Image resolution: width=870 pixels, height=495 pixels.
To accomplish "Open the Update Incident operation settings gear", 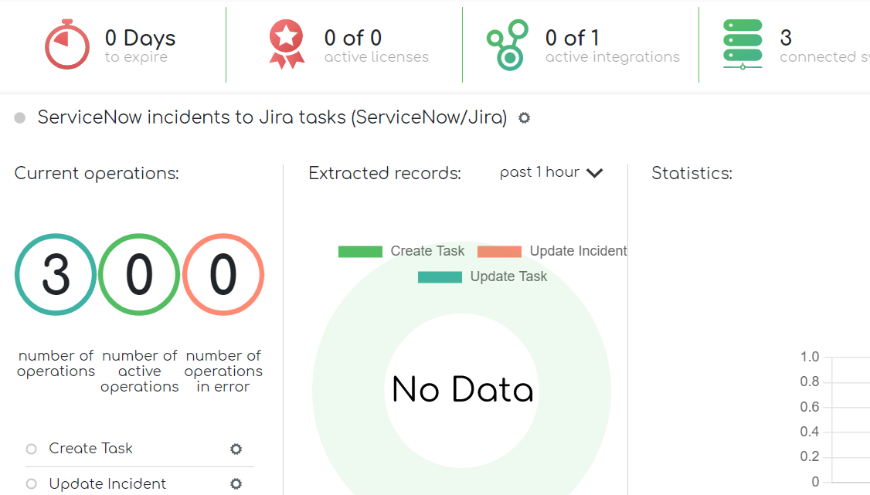I will tap(236, 484).
